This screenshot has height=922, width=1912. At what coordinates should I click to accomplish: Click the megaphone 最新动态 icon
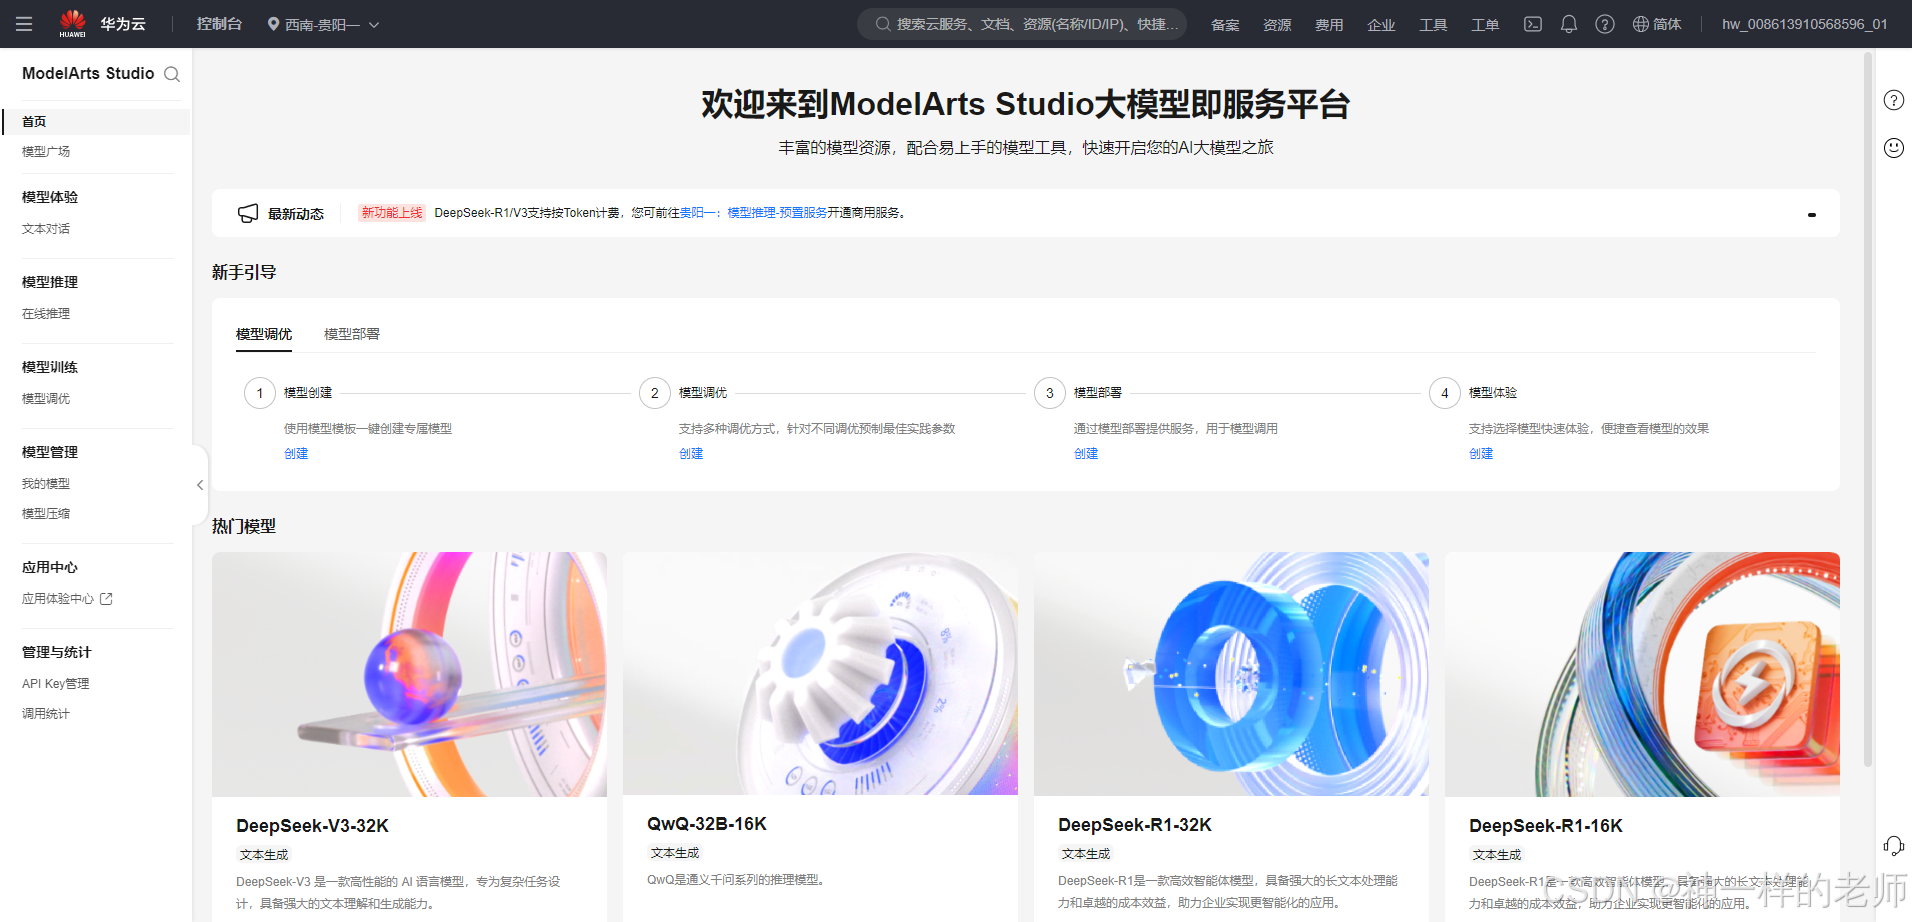[247, 213]
